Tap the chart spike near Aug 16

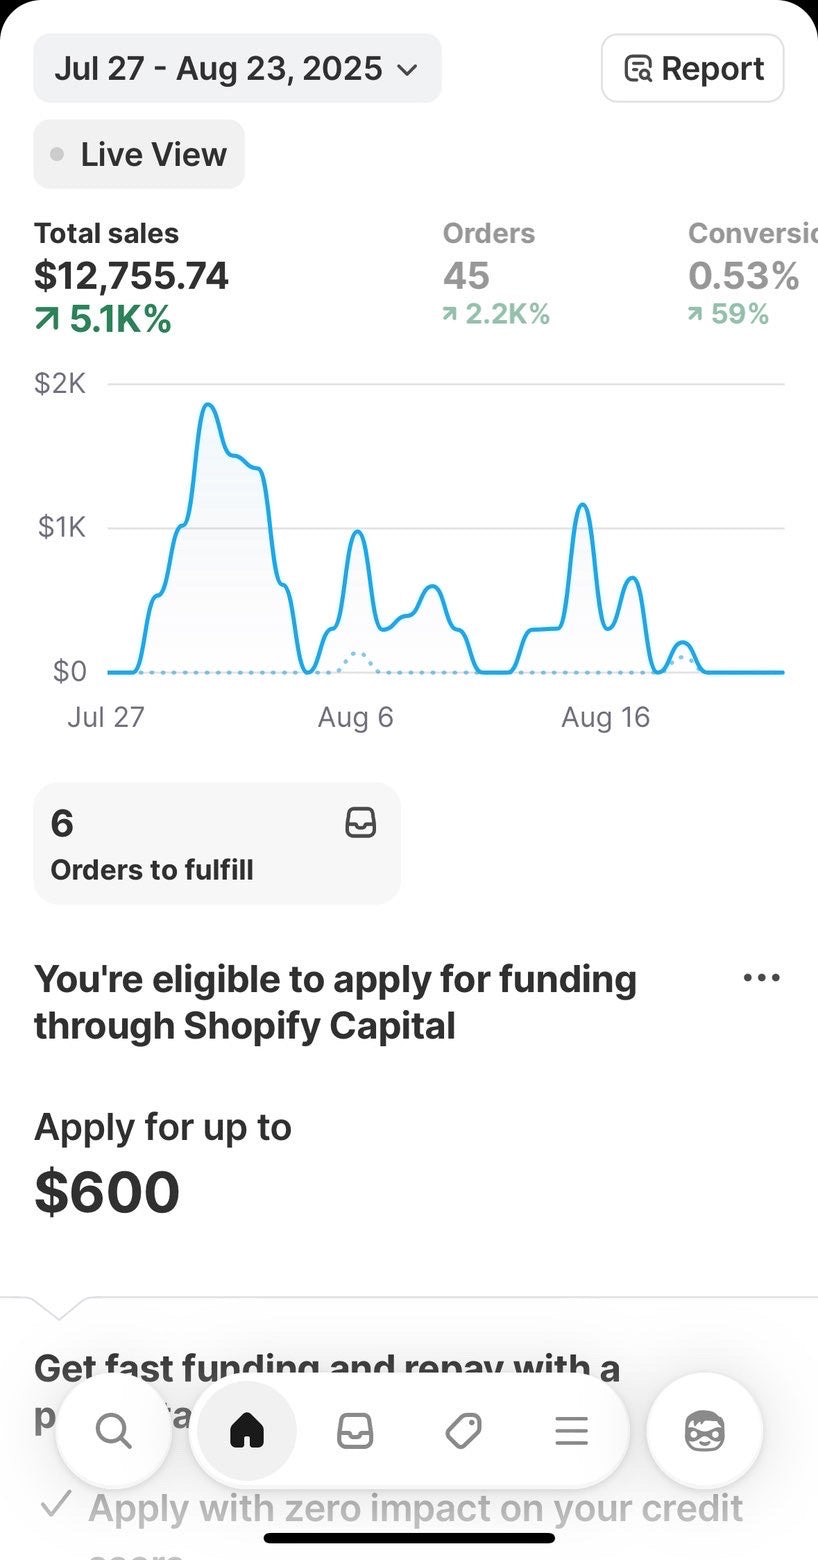click(582, 507)
